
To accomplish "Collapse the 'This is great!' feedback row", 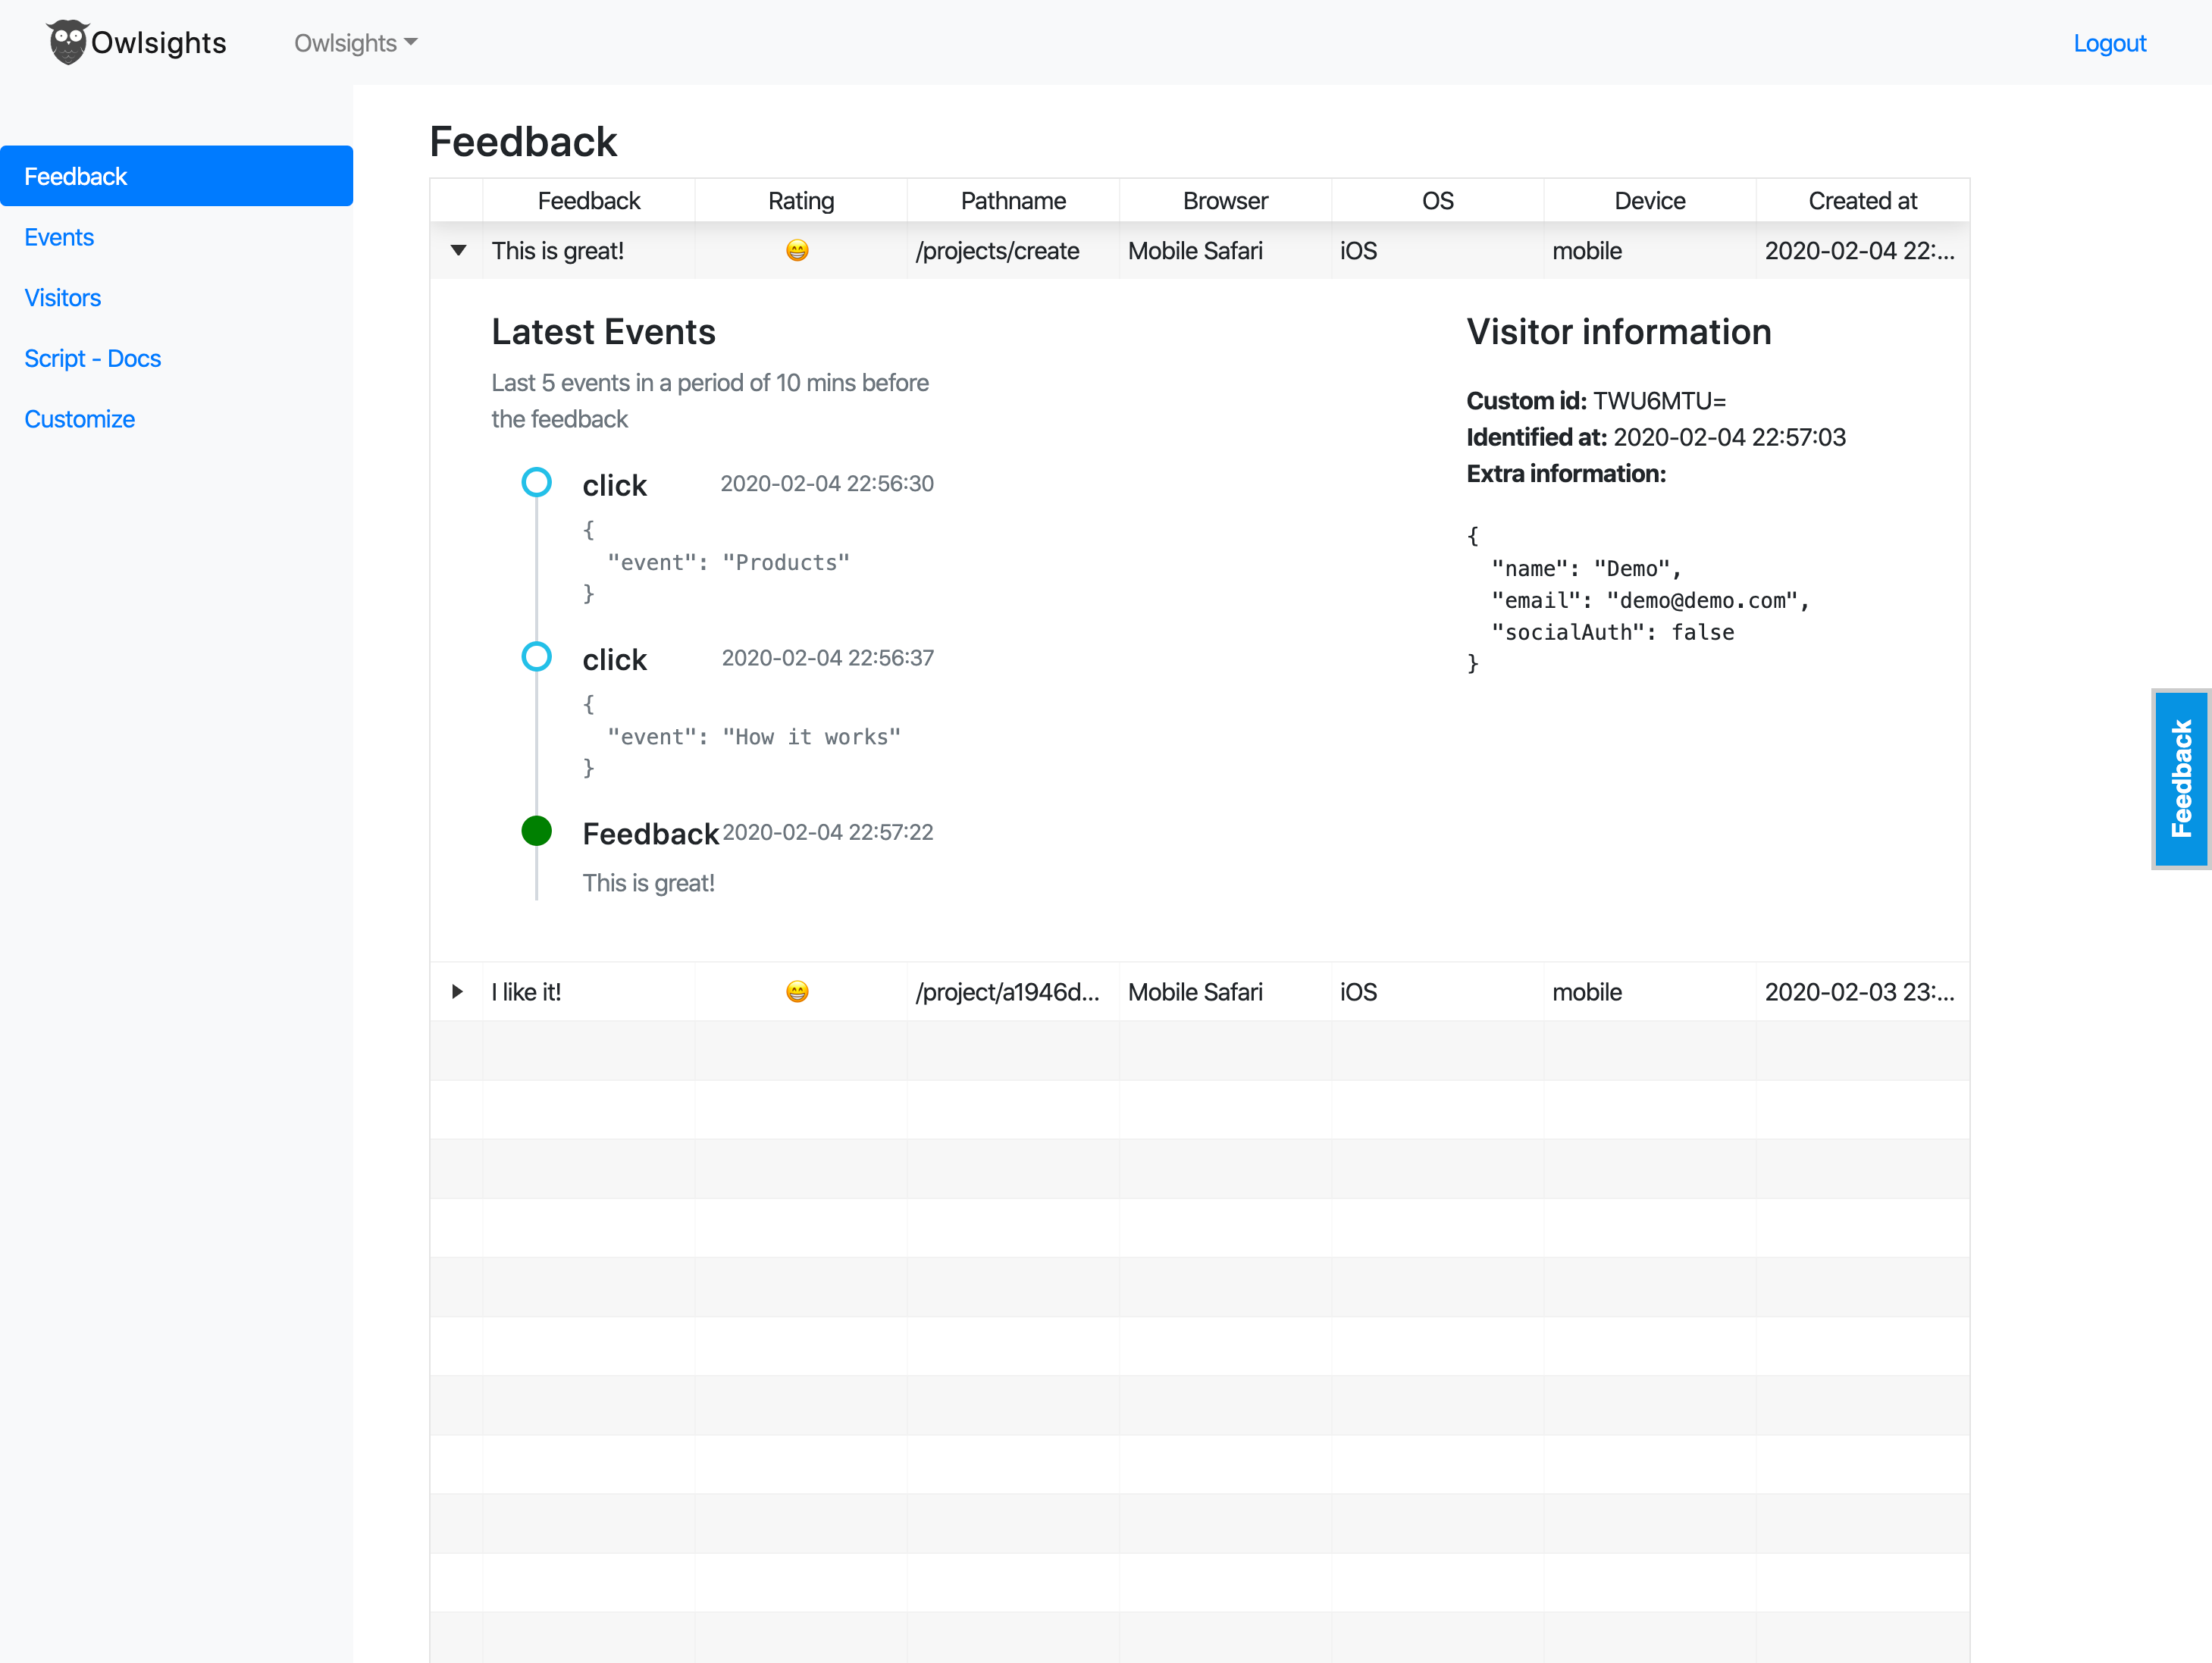I will coord(458,250).
